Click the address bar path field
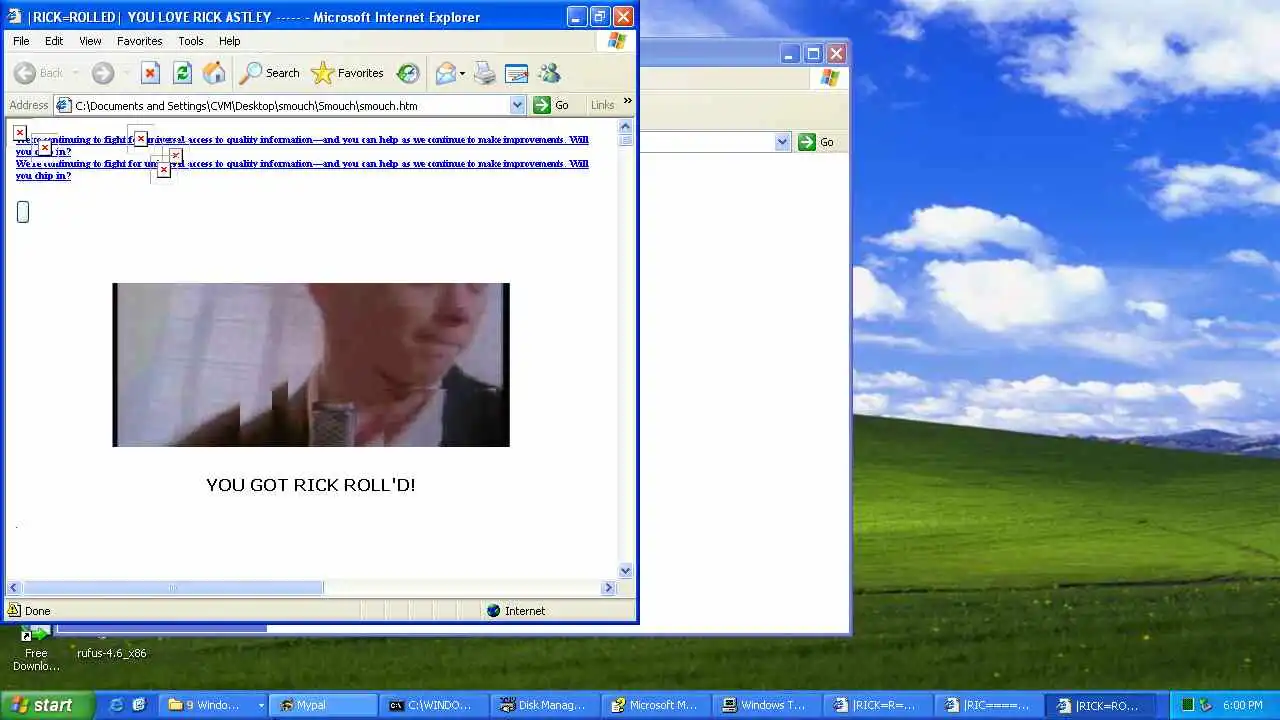The height and width of the screenshot is (720, 1280). (290, 105)
